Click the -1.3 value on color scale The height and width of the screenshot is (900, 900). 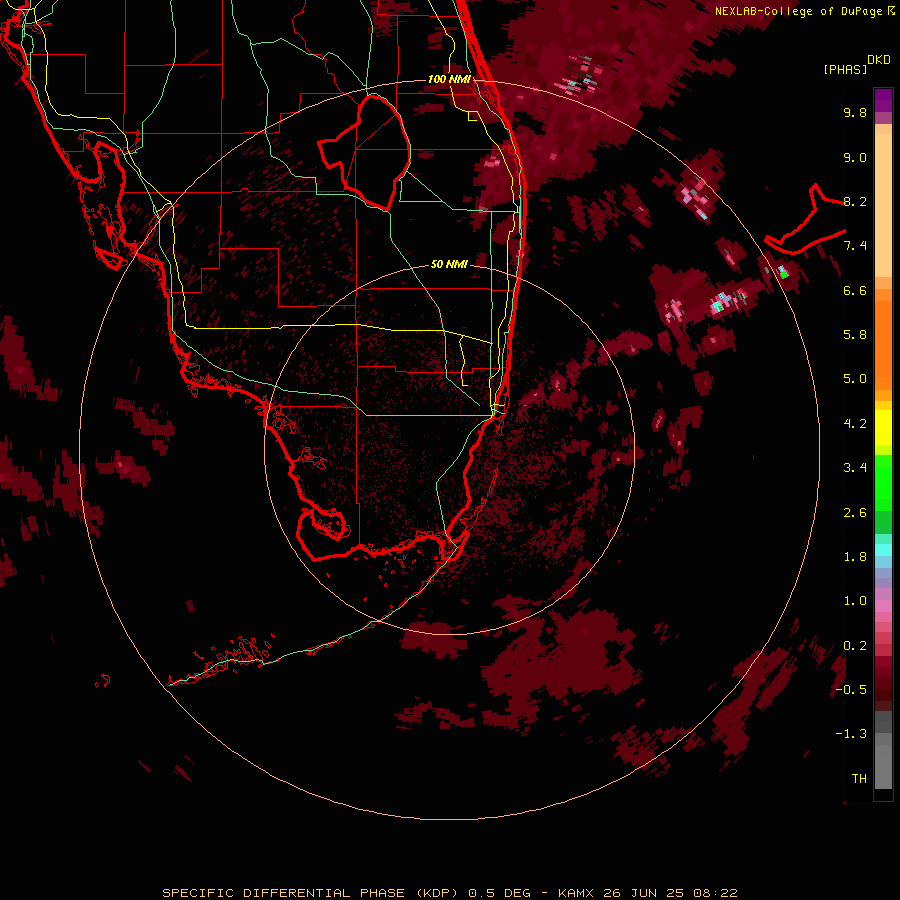[851, 735]
